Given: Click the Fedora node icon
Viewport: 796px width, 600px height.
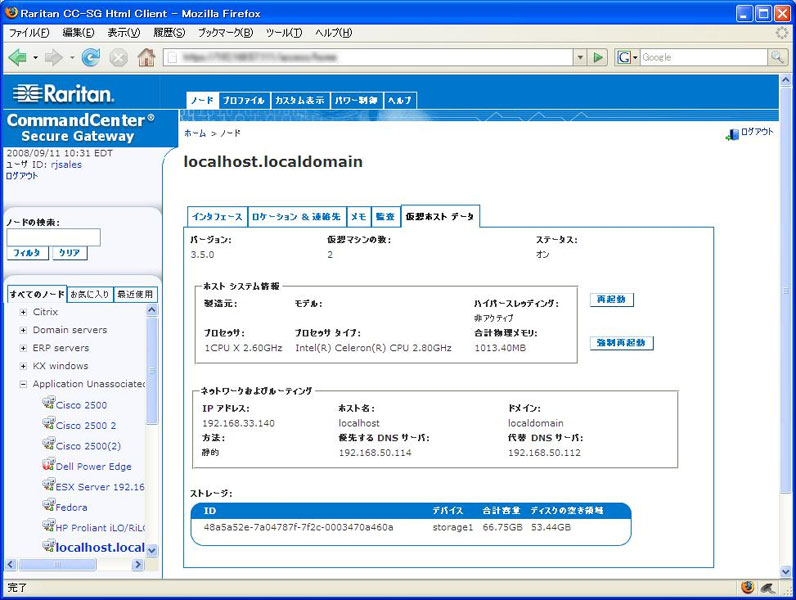Looking at the screenshot, I should click(x=48, y=505).
